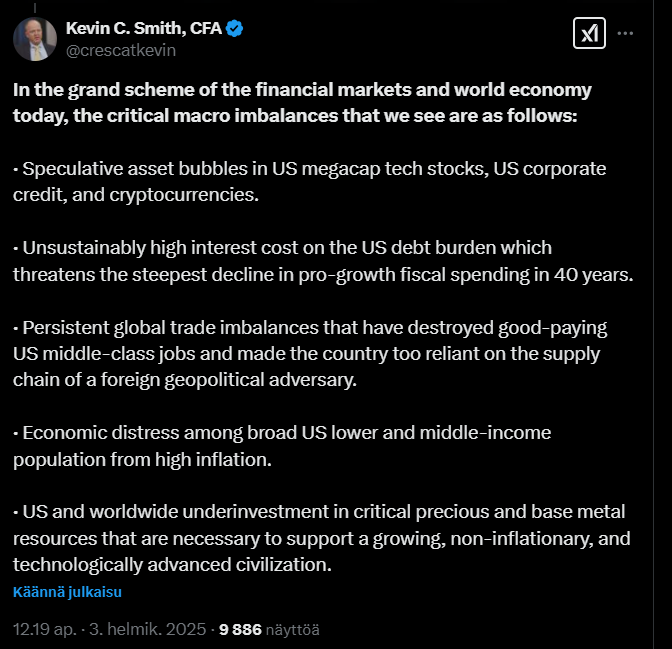
Task: Open the 12.19 ap. timestamp link
Action: coord(45,629)
